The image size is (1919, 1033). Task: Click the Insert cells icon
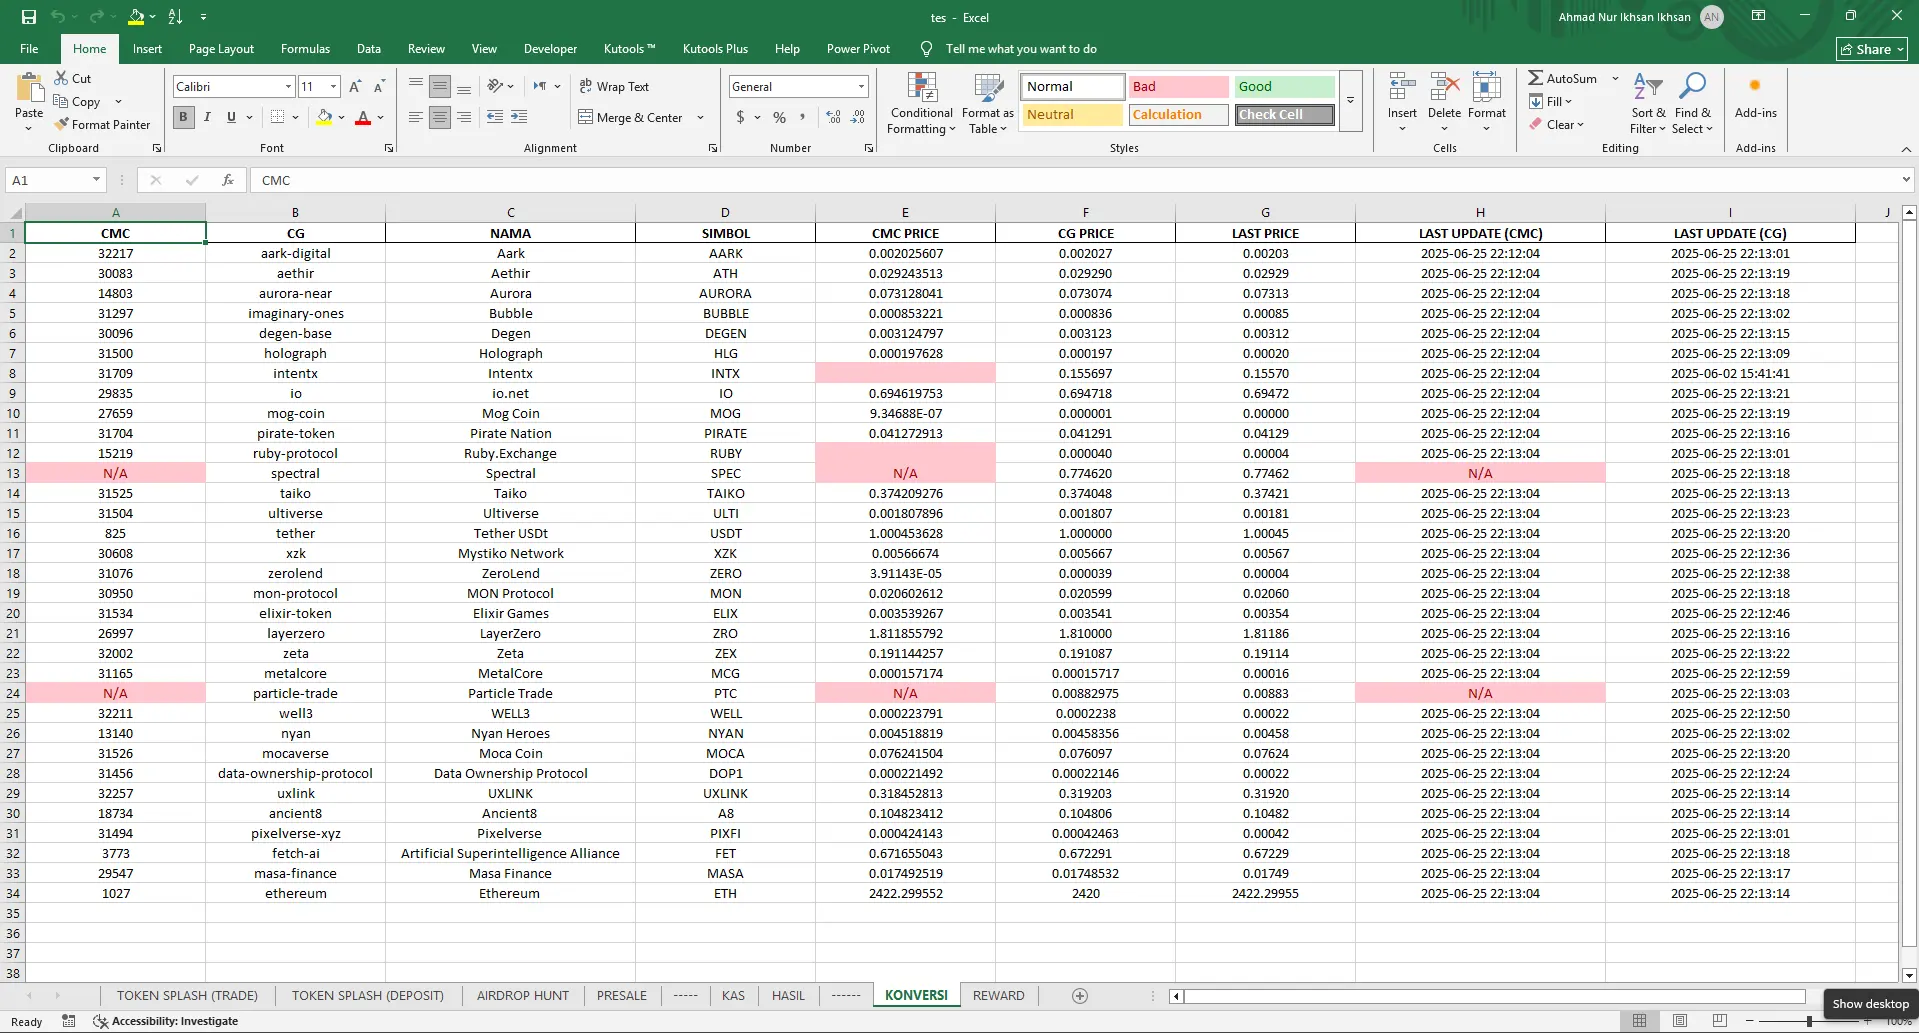click(x=1402, y=87)
